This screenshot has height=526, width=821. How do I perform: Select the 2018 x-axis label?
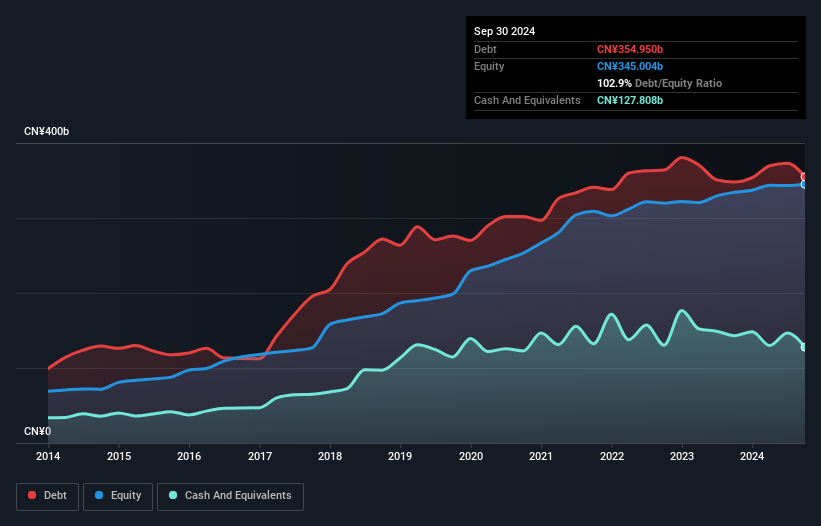330,456
